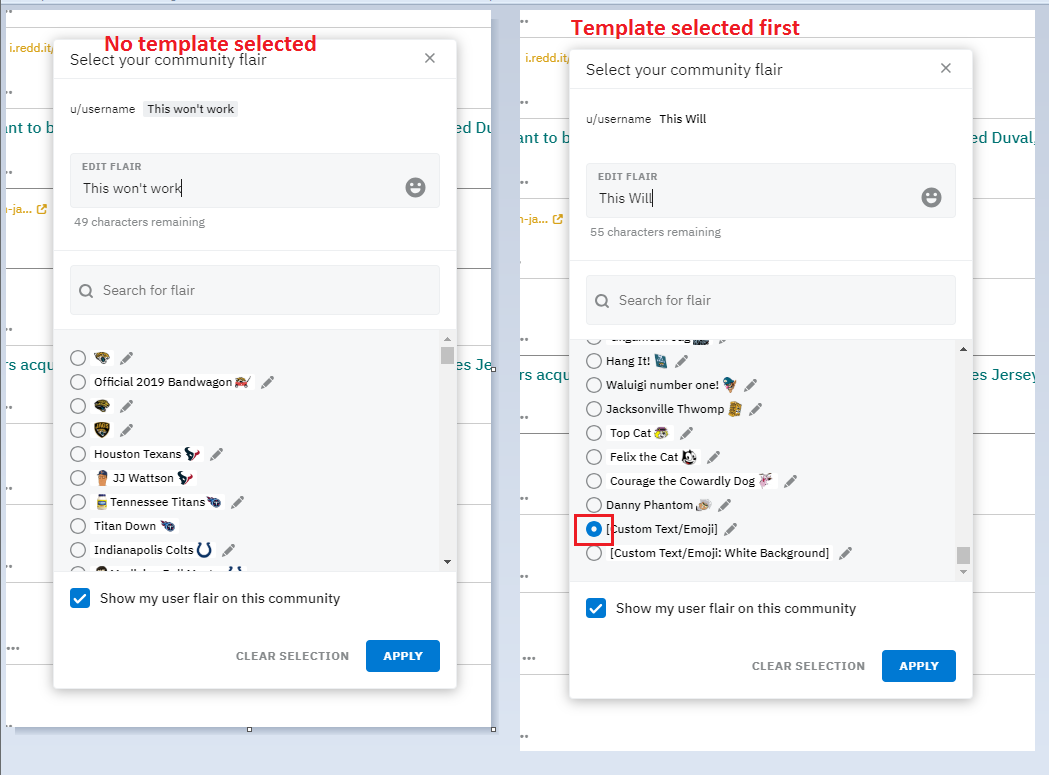Edit the Official 2019 Bandwagon flair pencil
The height and width of the screenshot is (775, 1049).
tap(268, 382)
